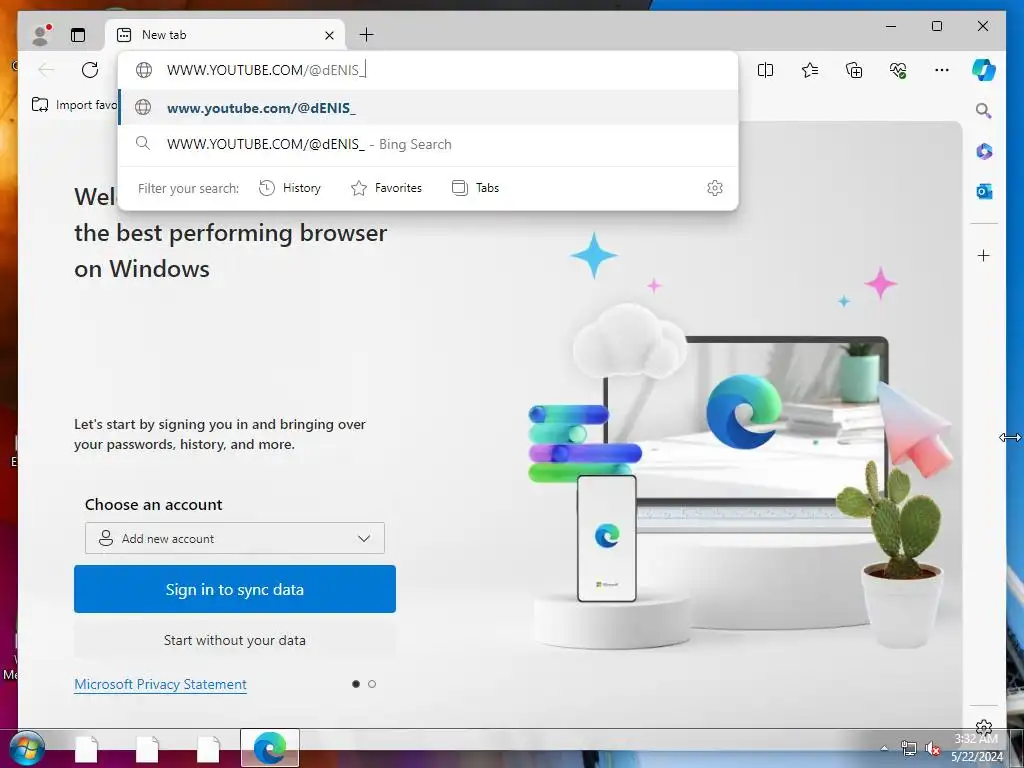This screenshot has height=768, width=1024.
Task: Open address bar suggestion settings gear
Action: pos(715,188)
